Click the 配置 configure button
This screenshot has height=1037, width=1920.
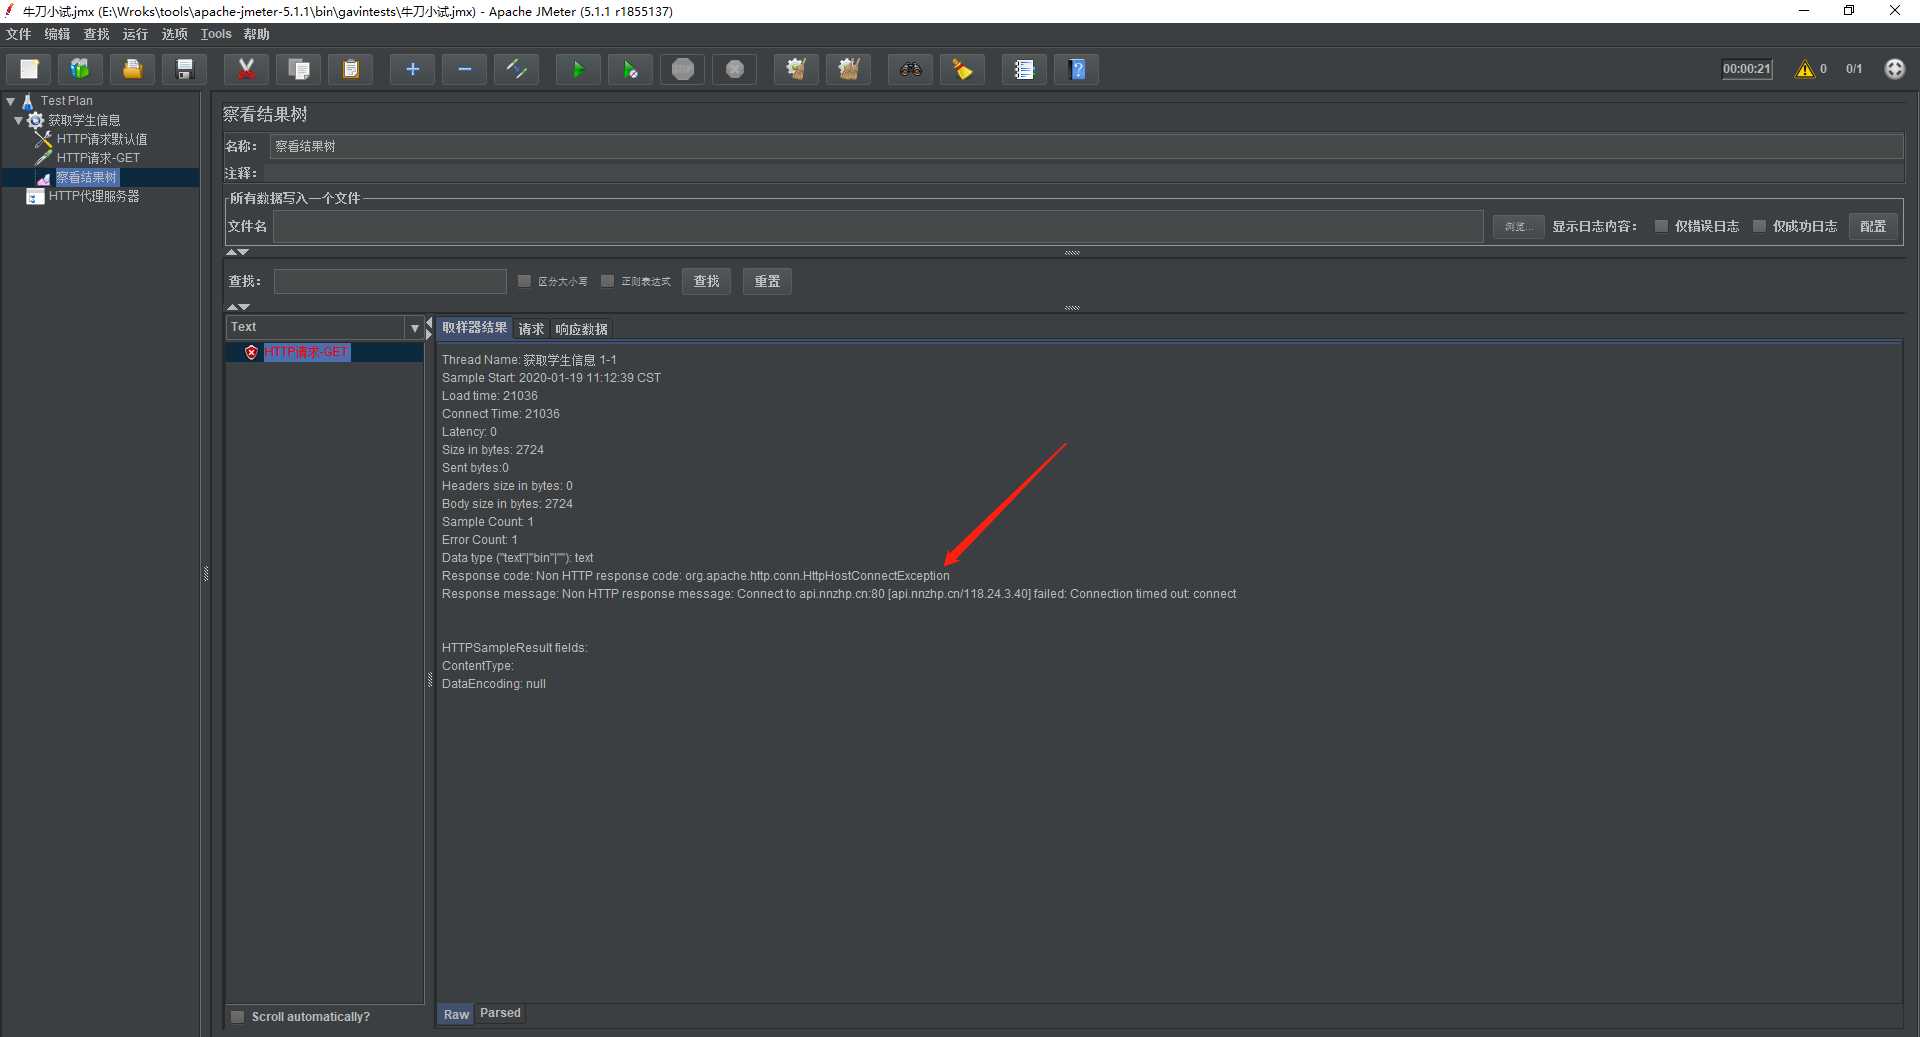point(1873,227)
